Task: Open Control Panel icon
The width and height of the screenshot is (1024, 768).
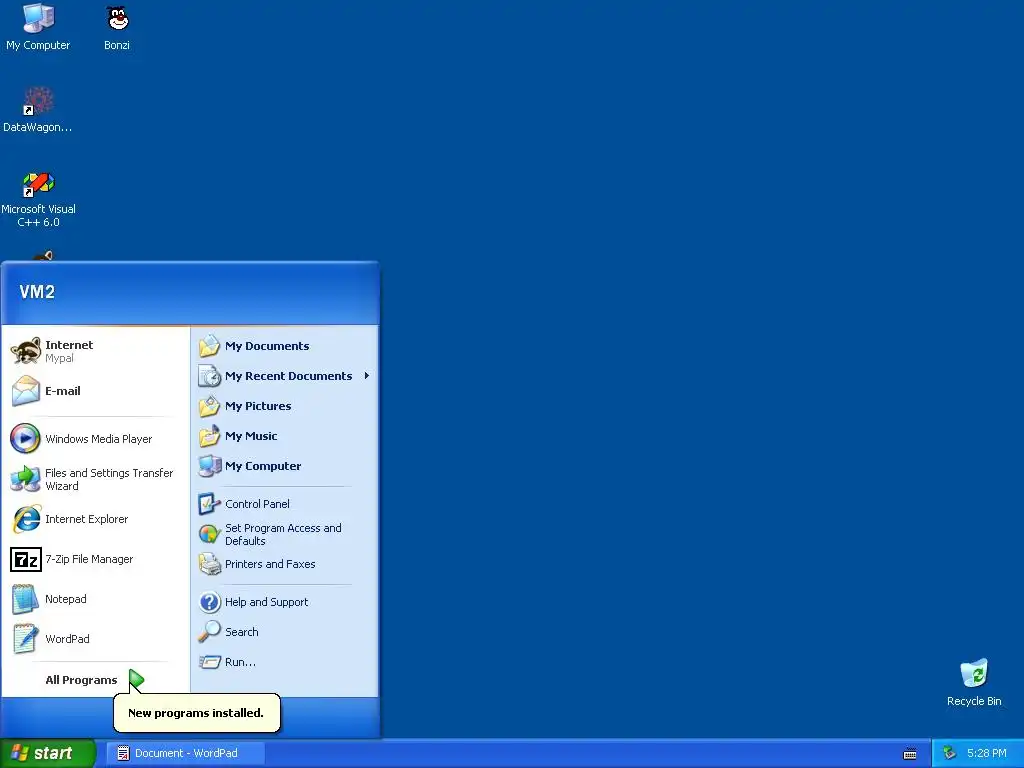Action: click(x=210, y=504)
